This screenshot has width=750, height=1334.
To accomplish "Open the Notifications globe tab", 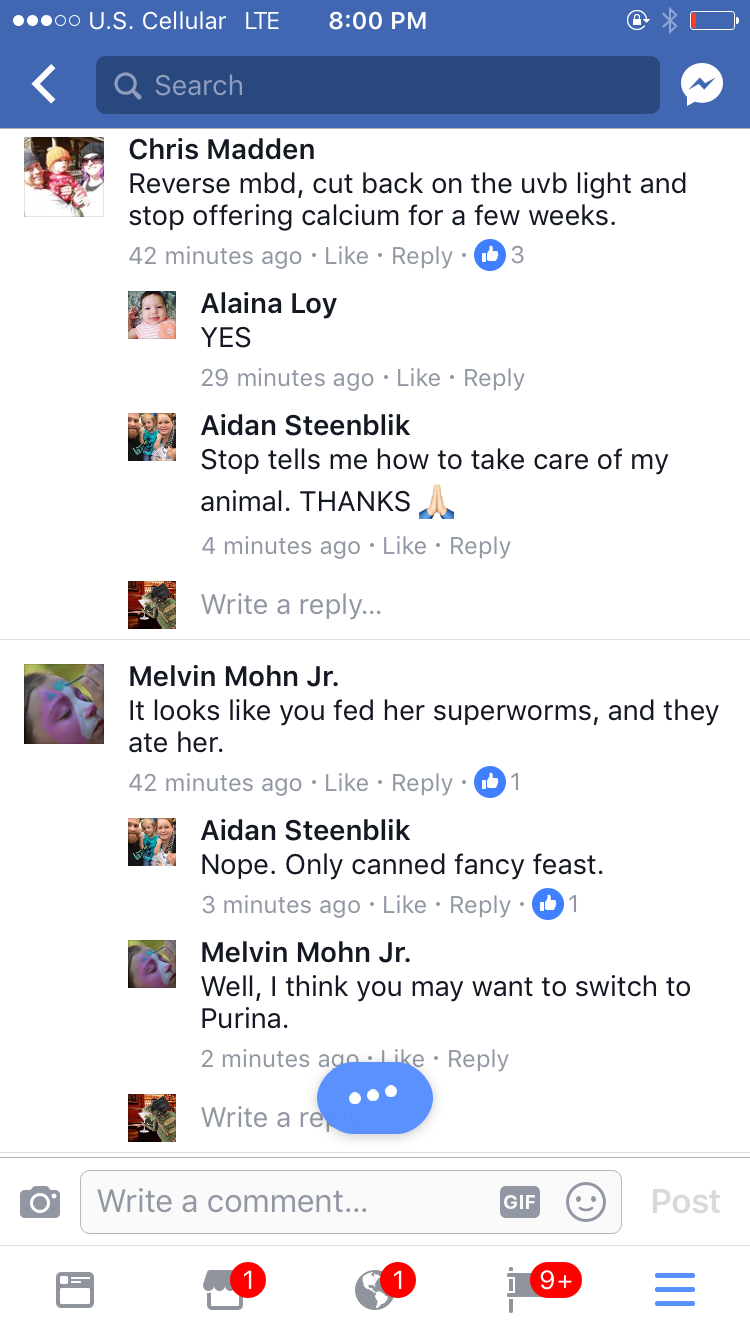I will click(376, 1289).
